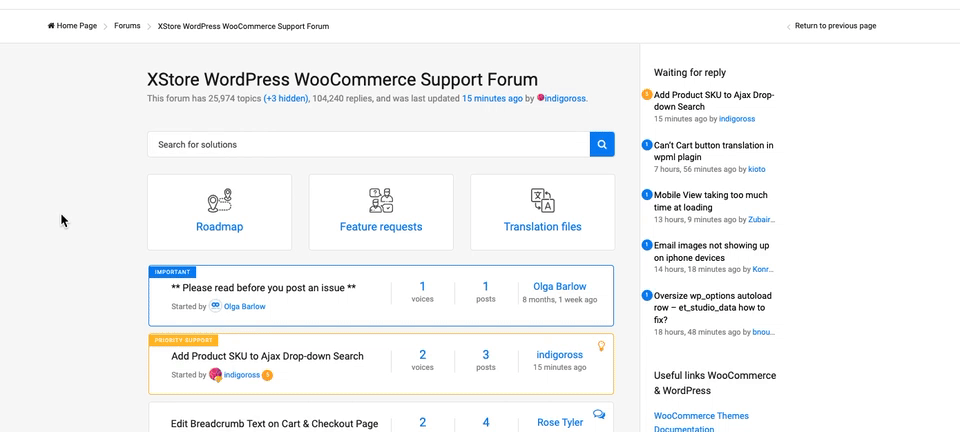Click Rose Tyler last poster name
960x432 pixels.
pos(560,422)
